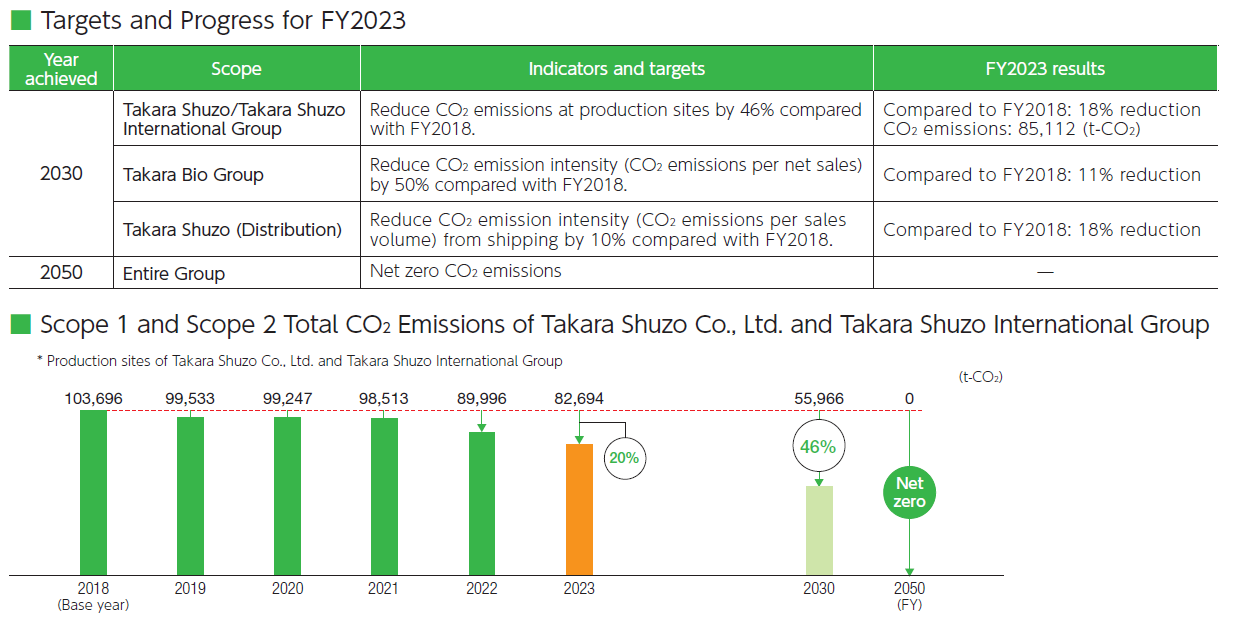Viewport: 1237px width, 621px height.
Task: Select the 46% production sites reduction target text
Action: tap(616, 119)
